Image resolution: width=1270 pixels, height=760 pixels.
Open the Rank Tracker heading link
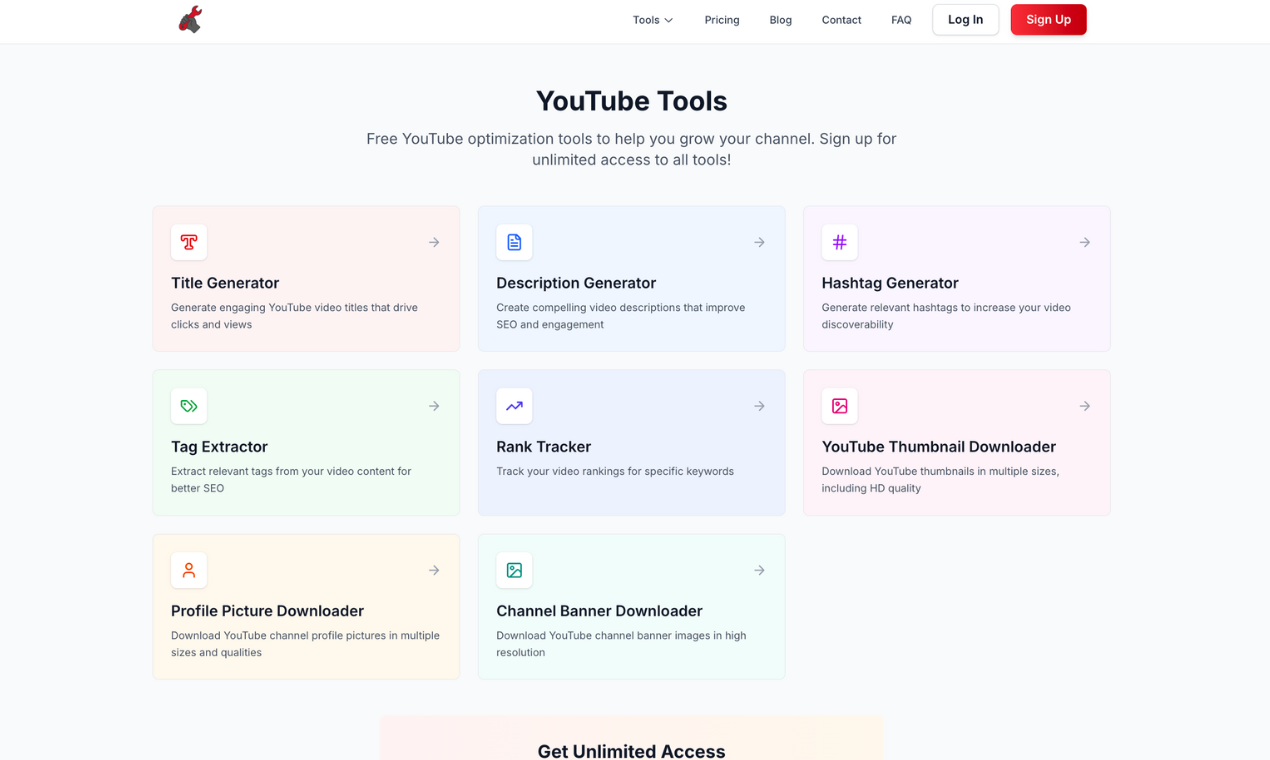coord(543,447)
